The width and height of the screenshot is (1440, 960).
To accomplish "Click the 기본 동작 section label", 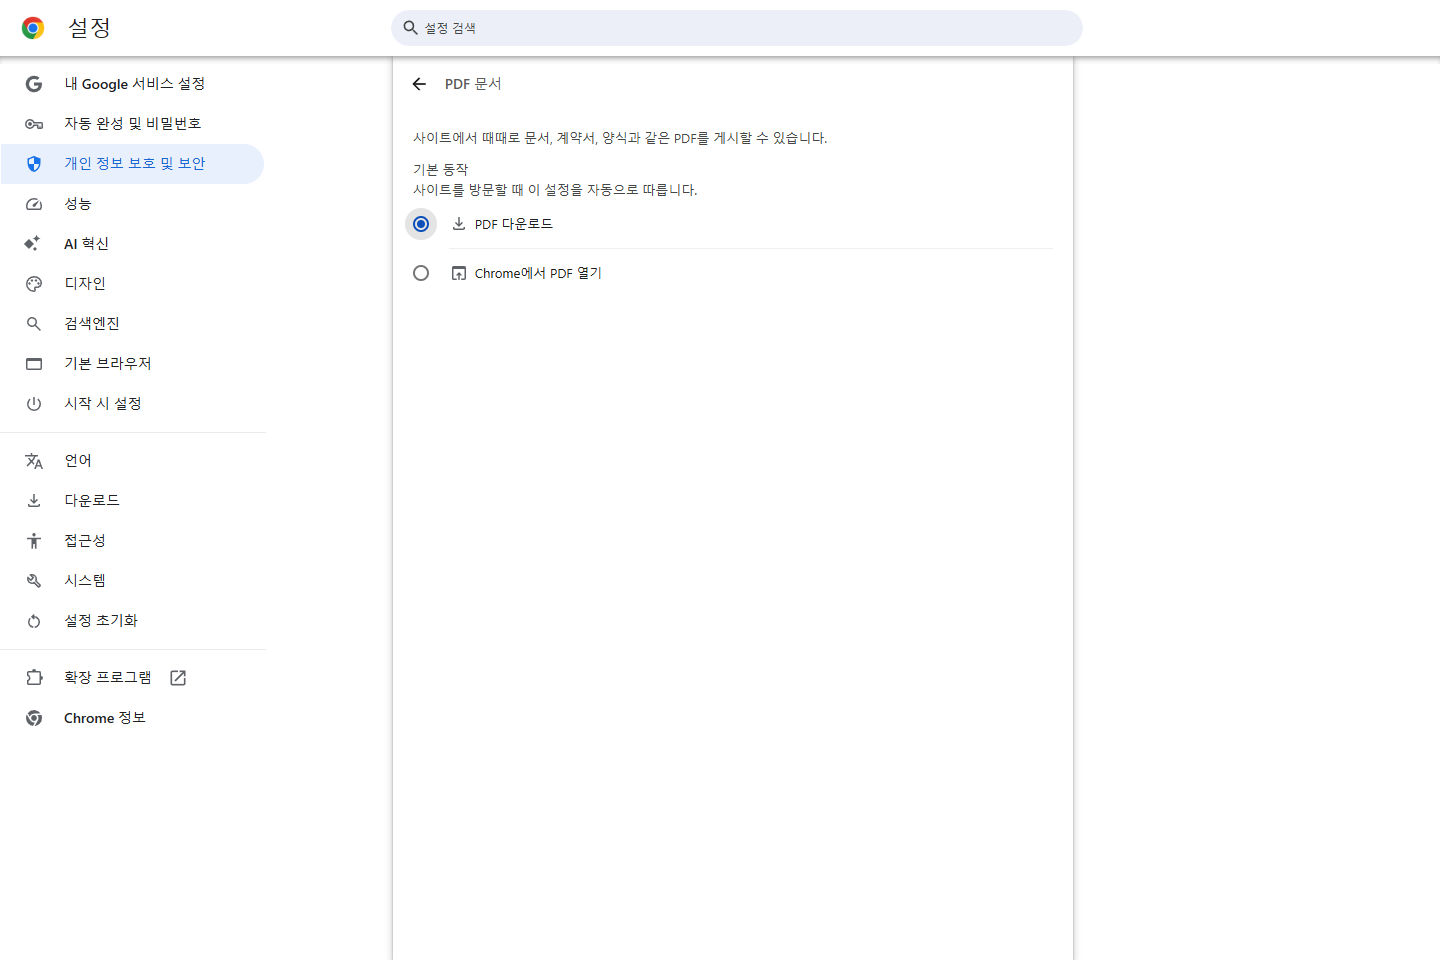I will (441, 170).
